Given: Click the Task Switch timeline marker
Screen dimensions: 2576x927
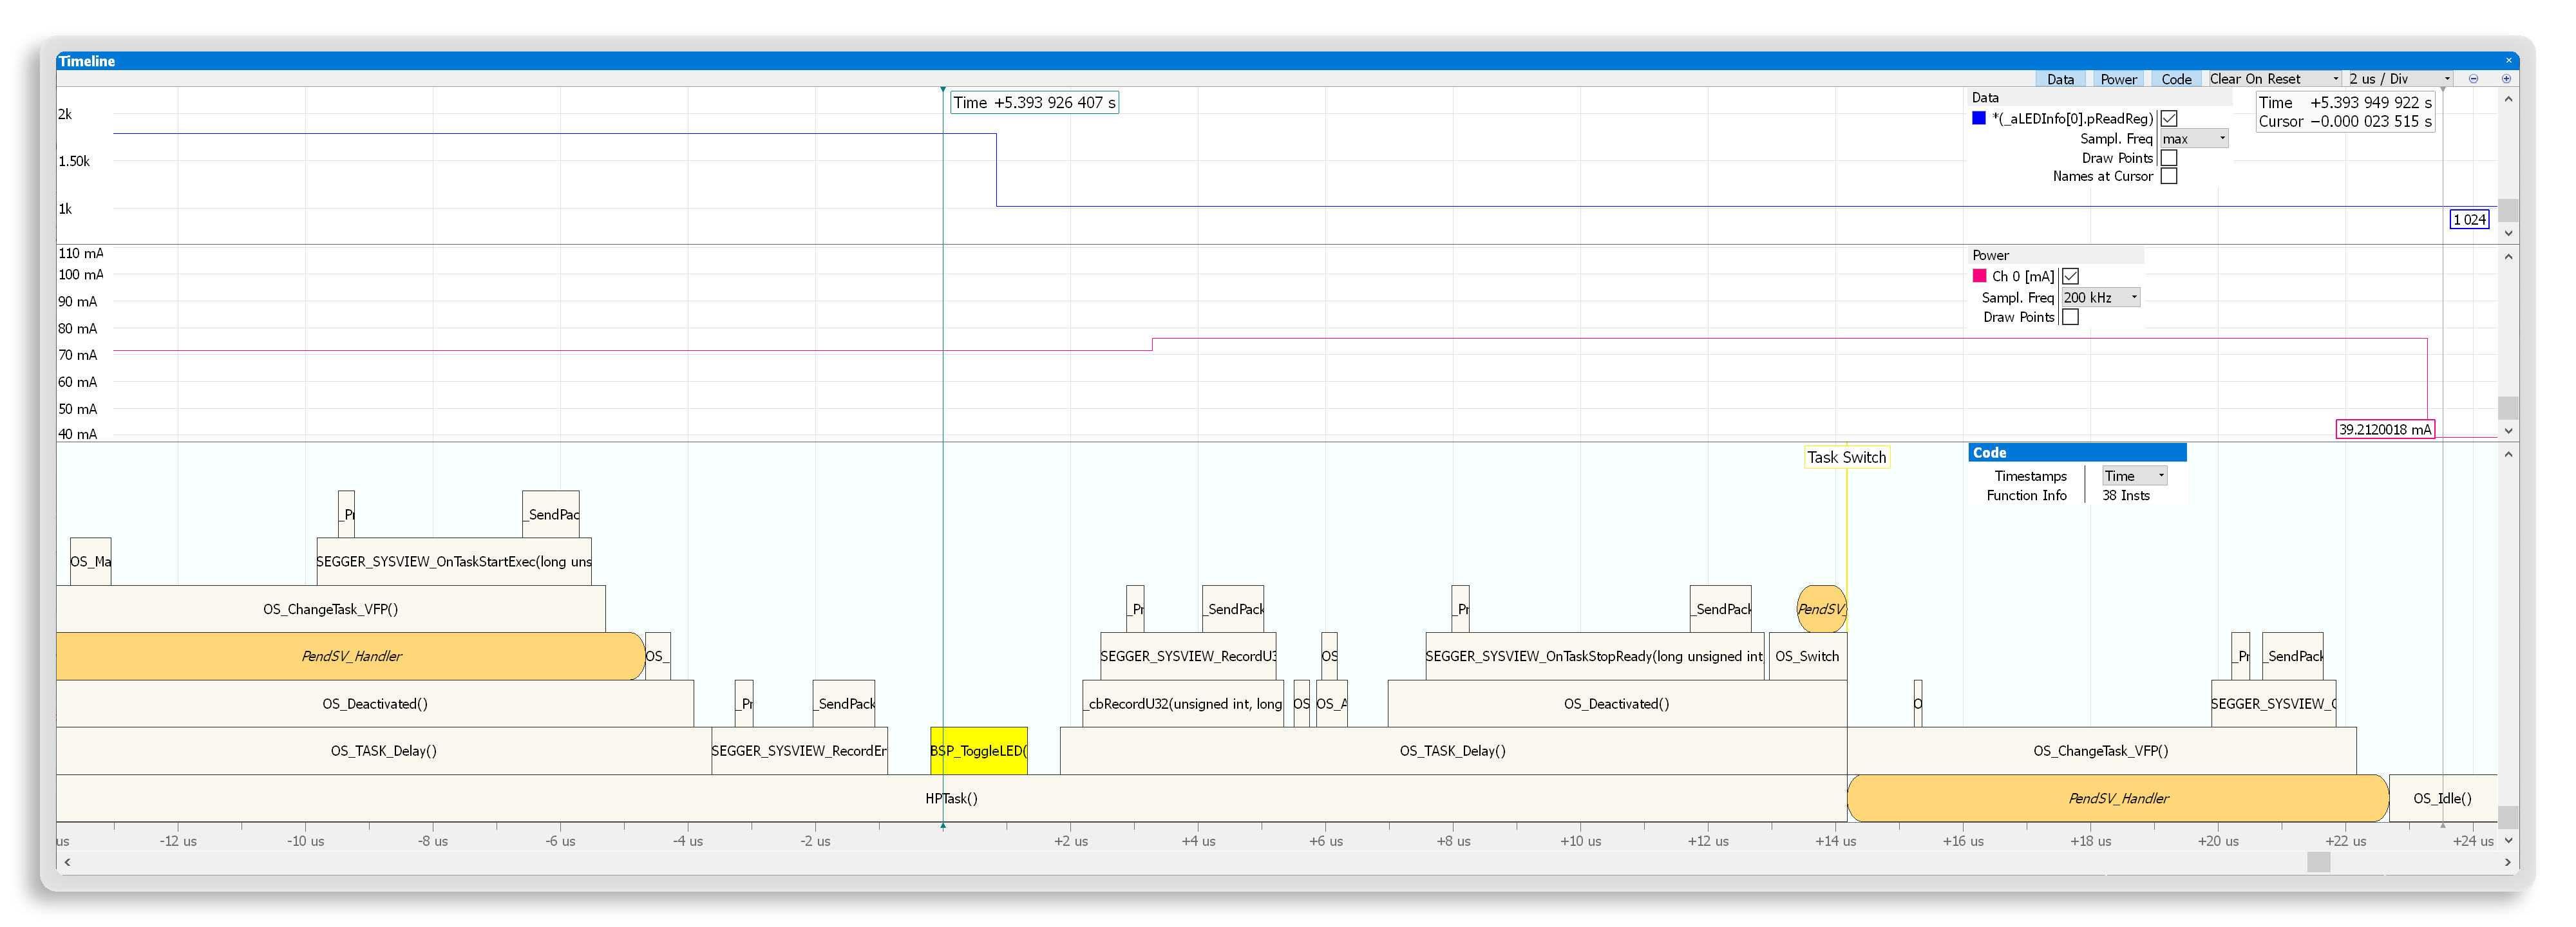Looking at the screenshot, I should (1846, 457).
